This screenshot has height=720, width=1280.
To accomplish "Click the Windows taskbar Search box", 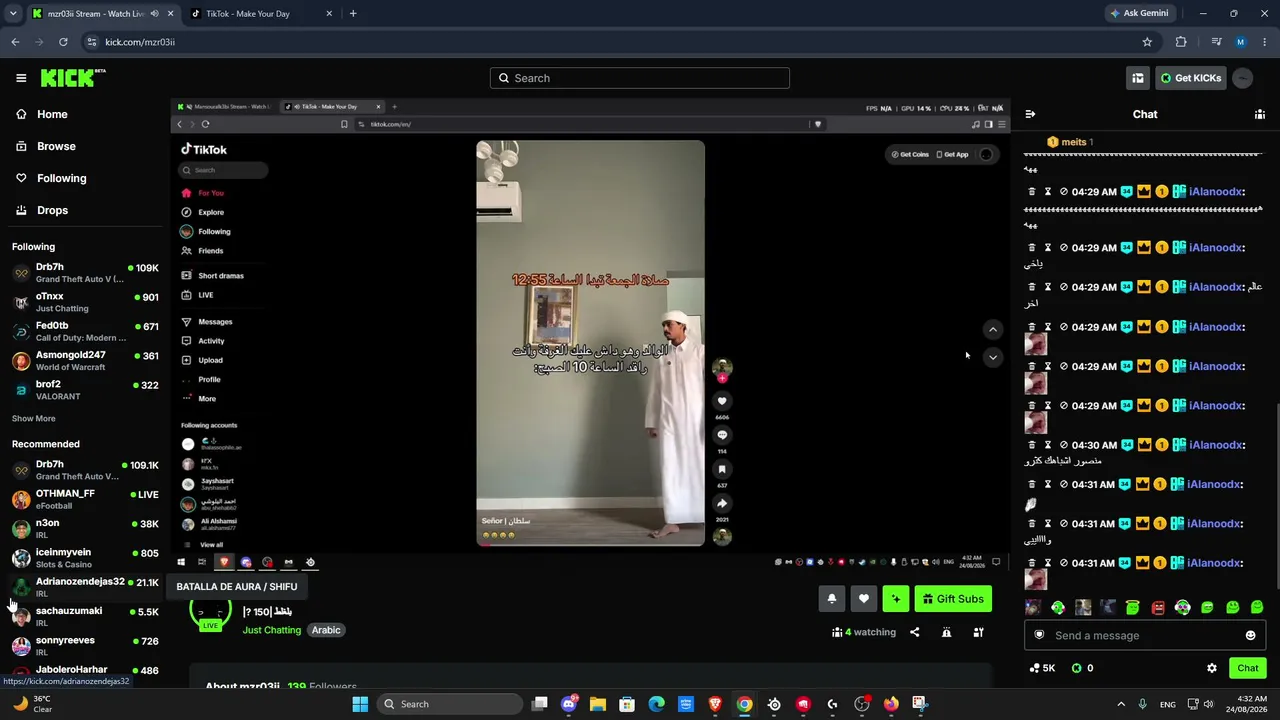I will tap(450, 704).
